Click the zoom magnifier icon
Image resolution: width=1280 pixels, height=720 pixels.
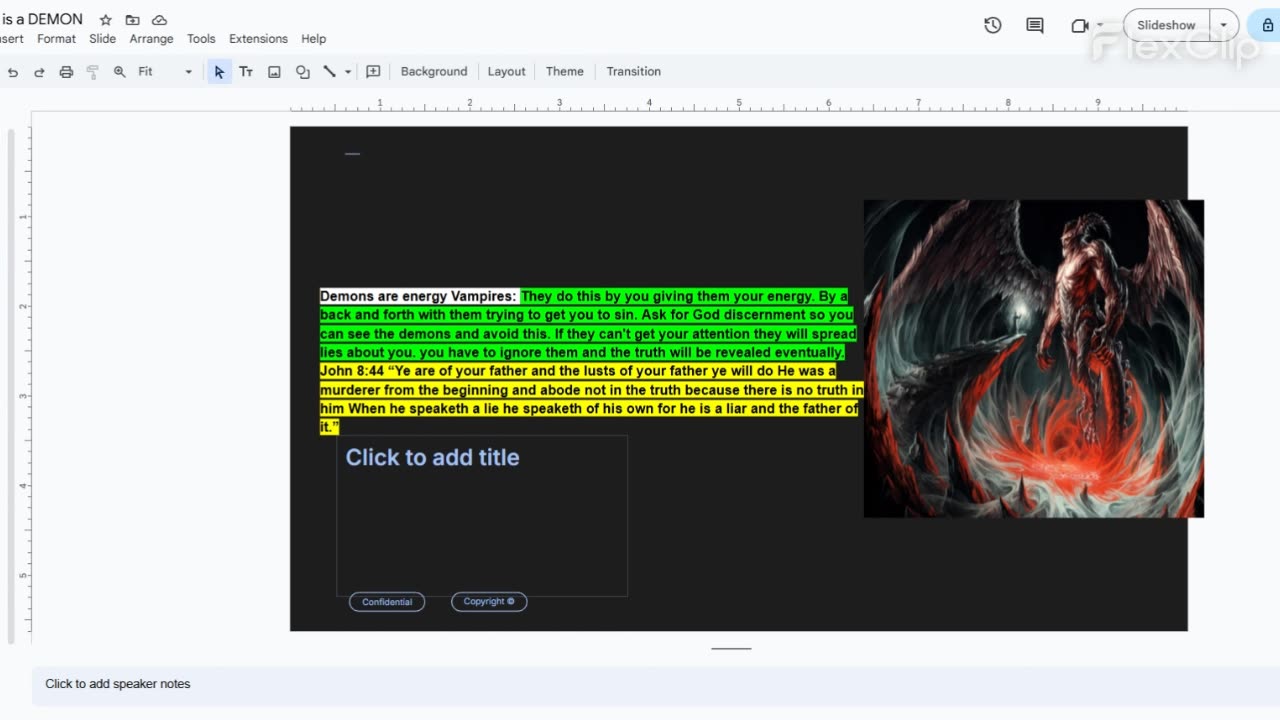click(120, 72)
